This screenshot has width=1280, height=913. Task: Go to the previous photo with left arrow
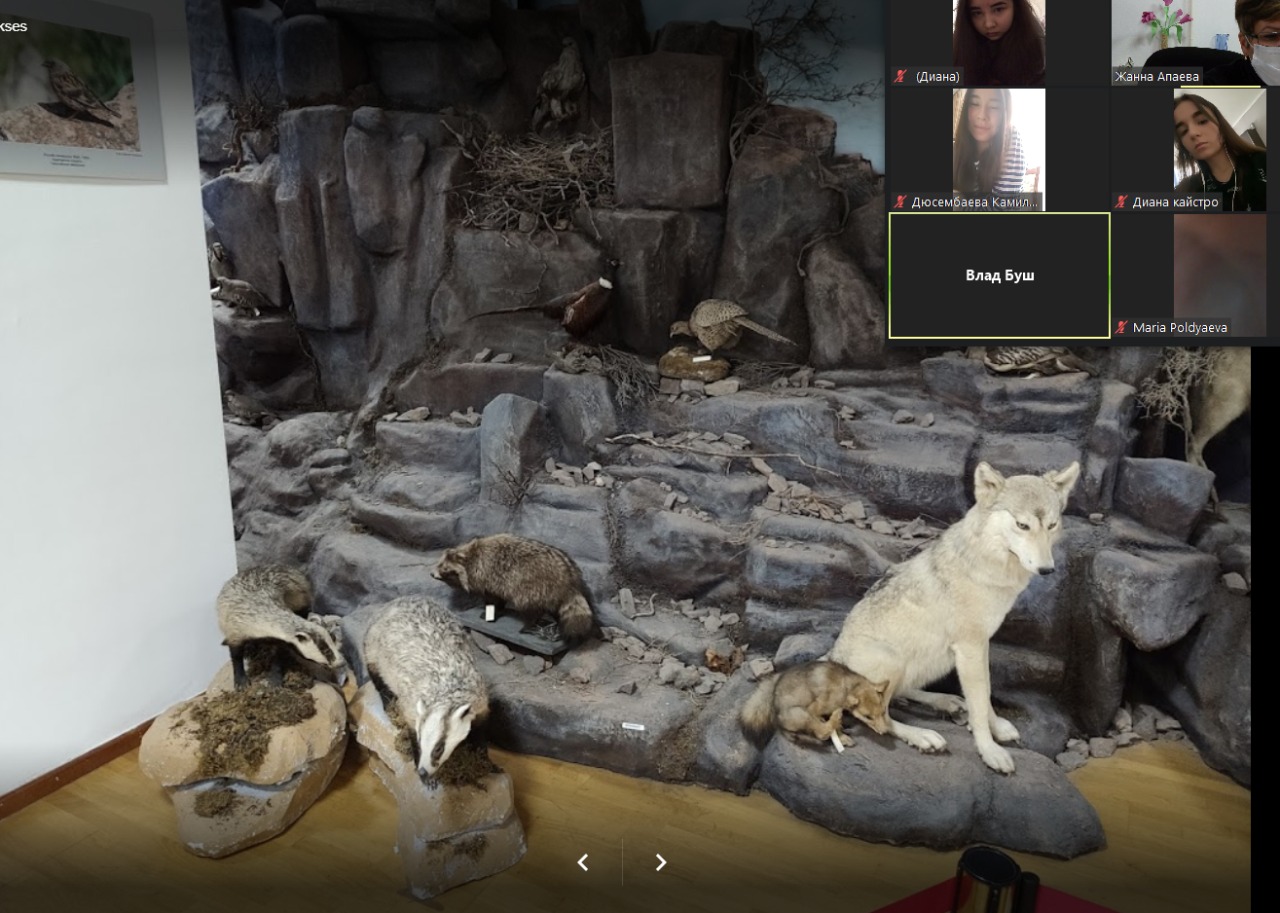(583, 862)
